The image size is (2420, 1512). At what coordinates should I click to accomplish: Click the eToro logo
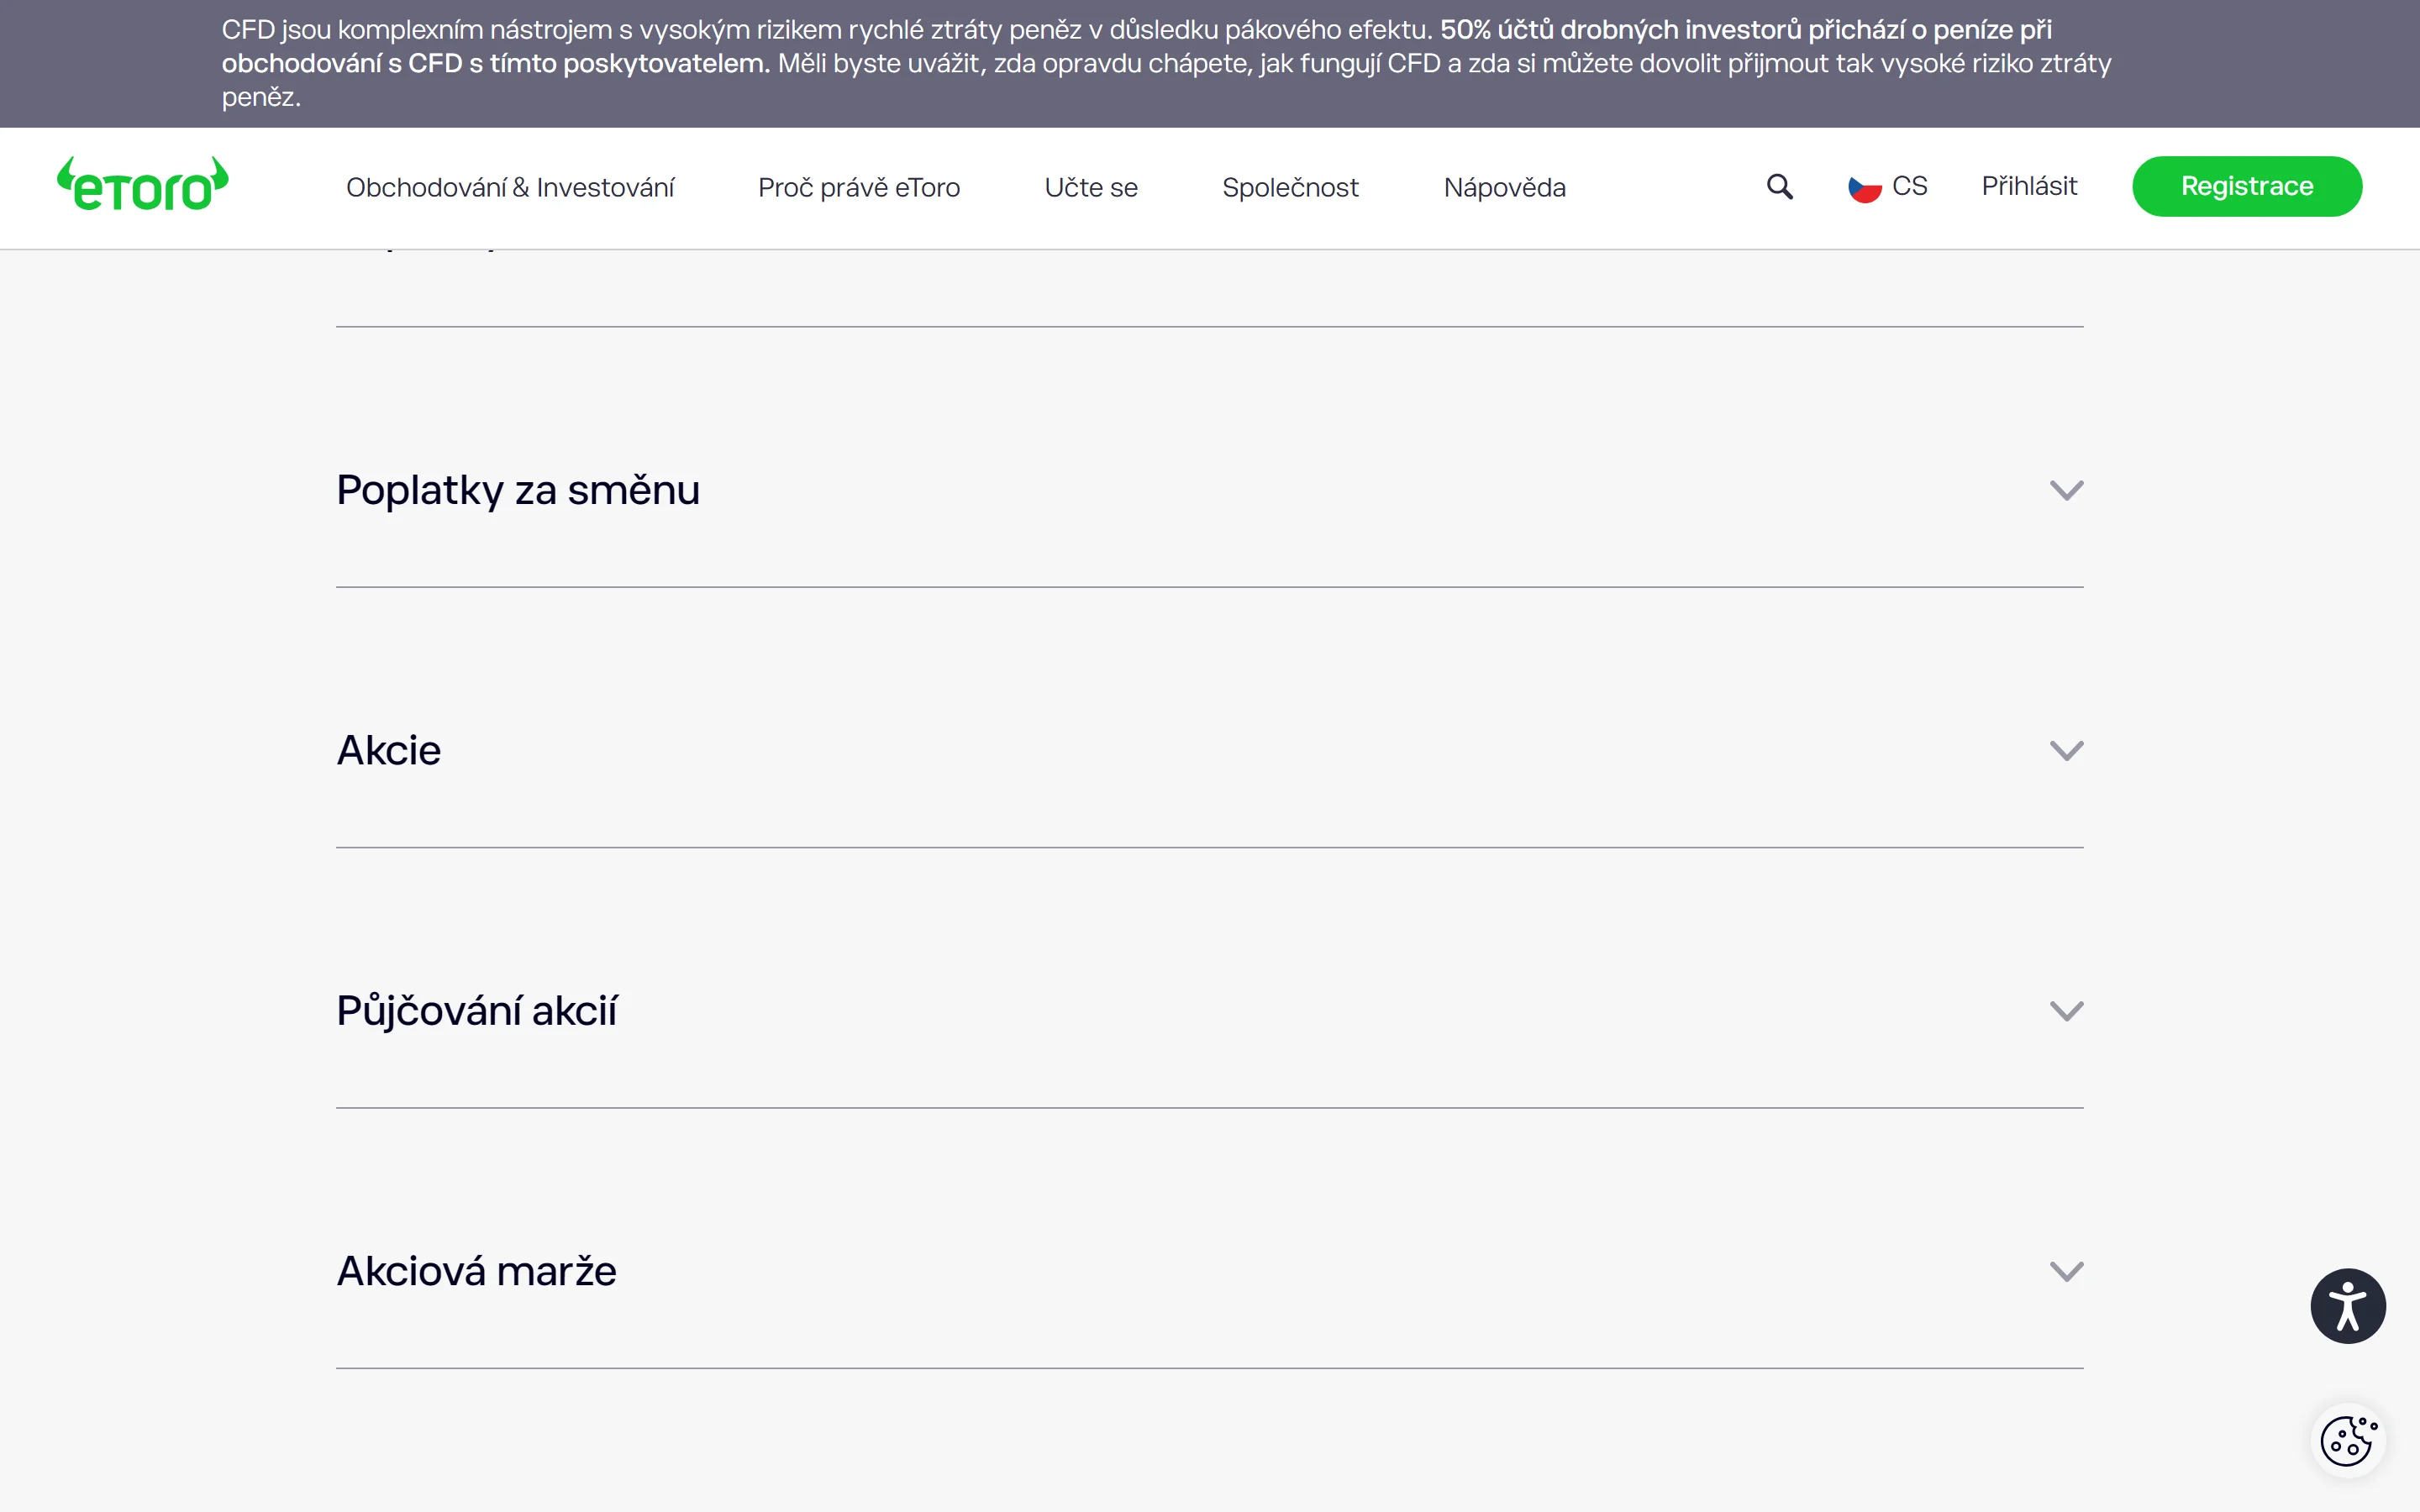[x=143, y=186]
